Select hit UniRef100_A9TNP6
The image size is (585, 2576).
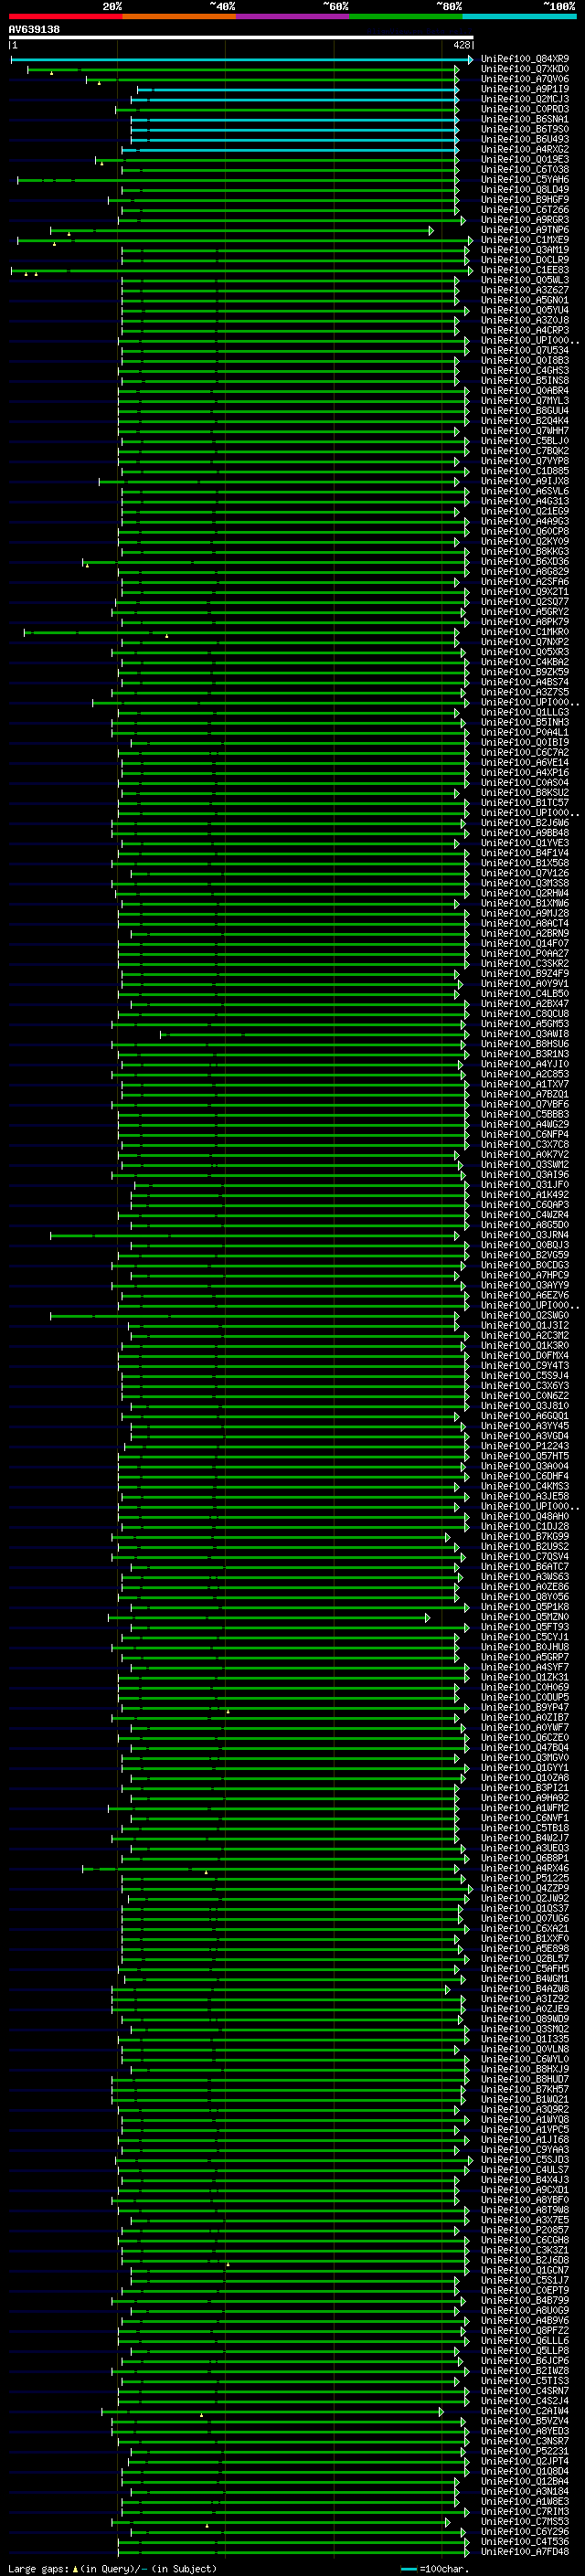click(524, 231)
